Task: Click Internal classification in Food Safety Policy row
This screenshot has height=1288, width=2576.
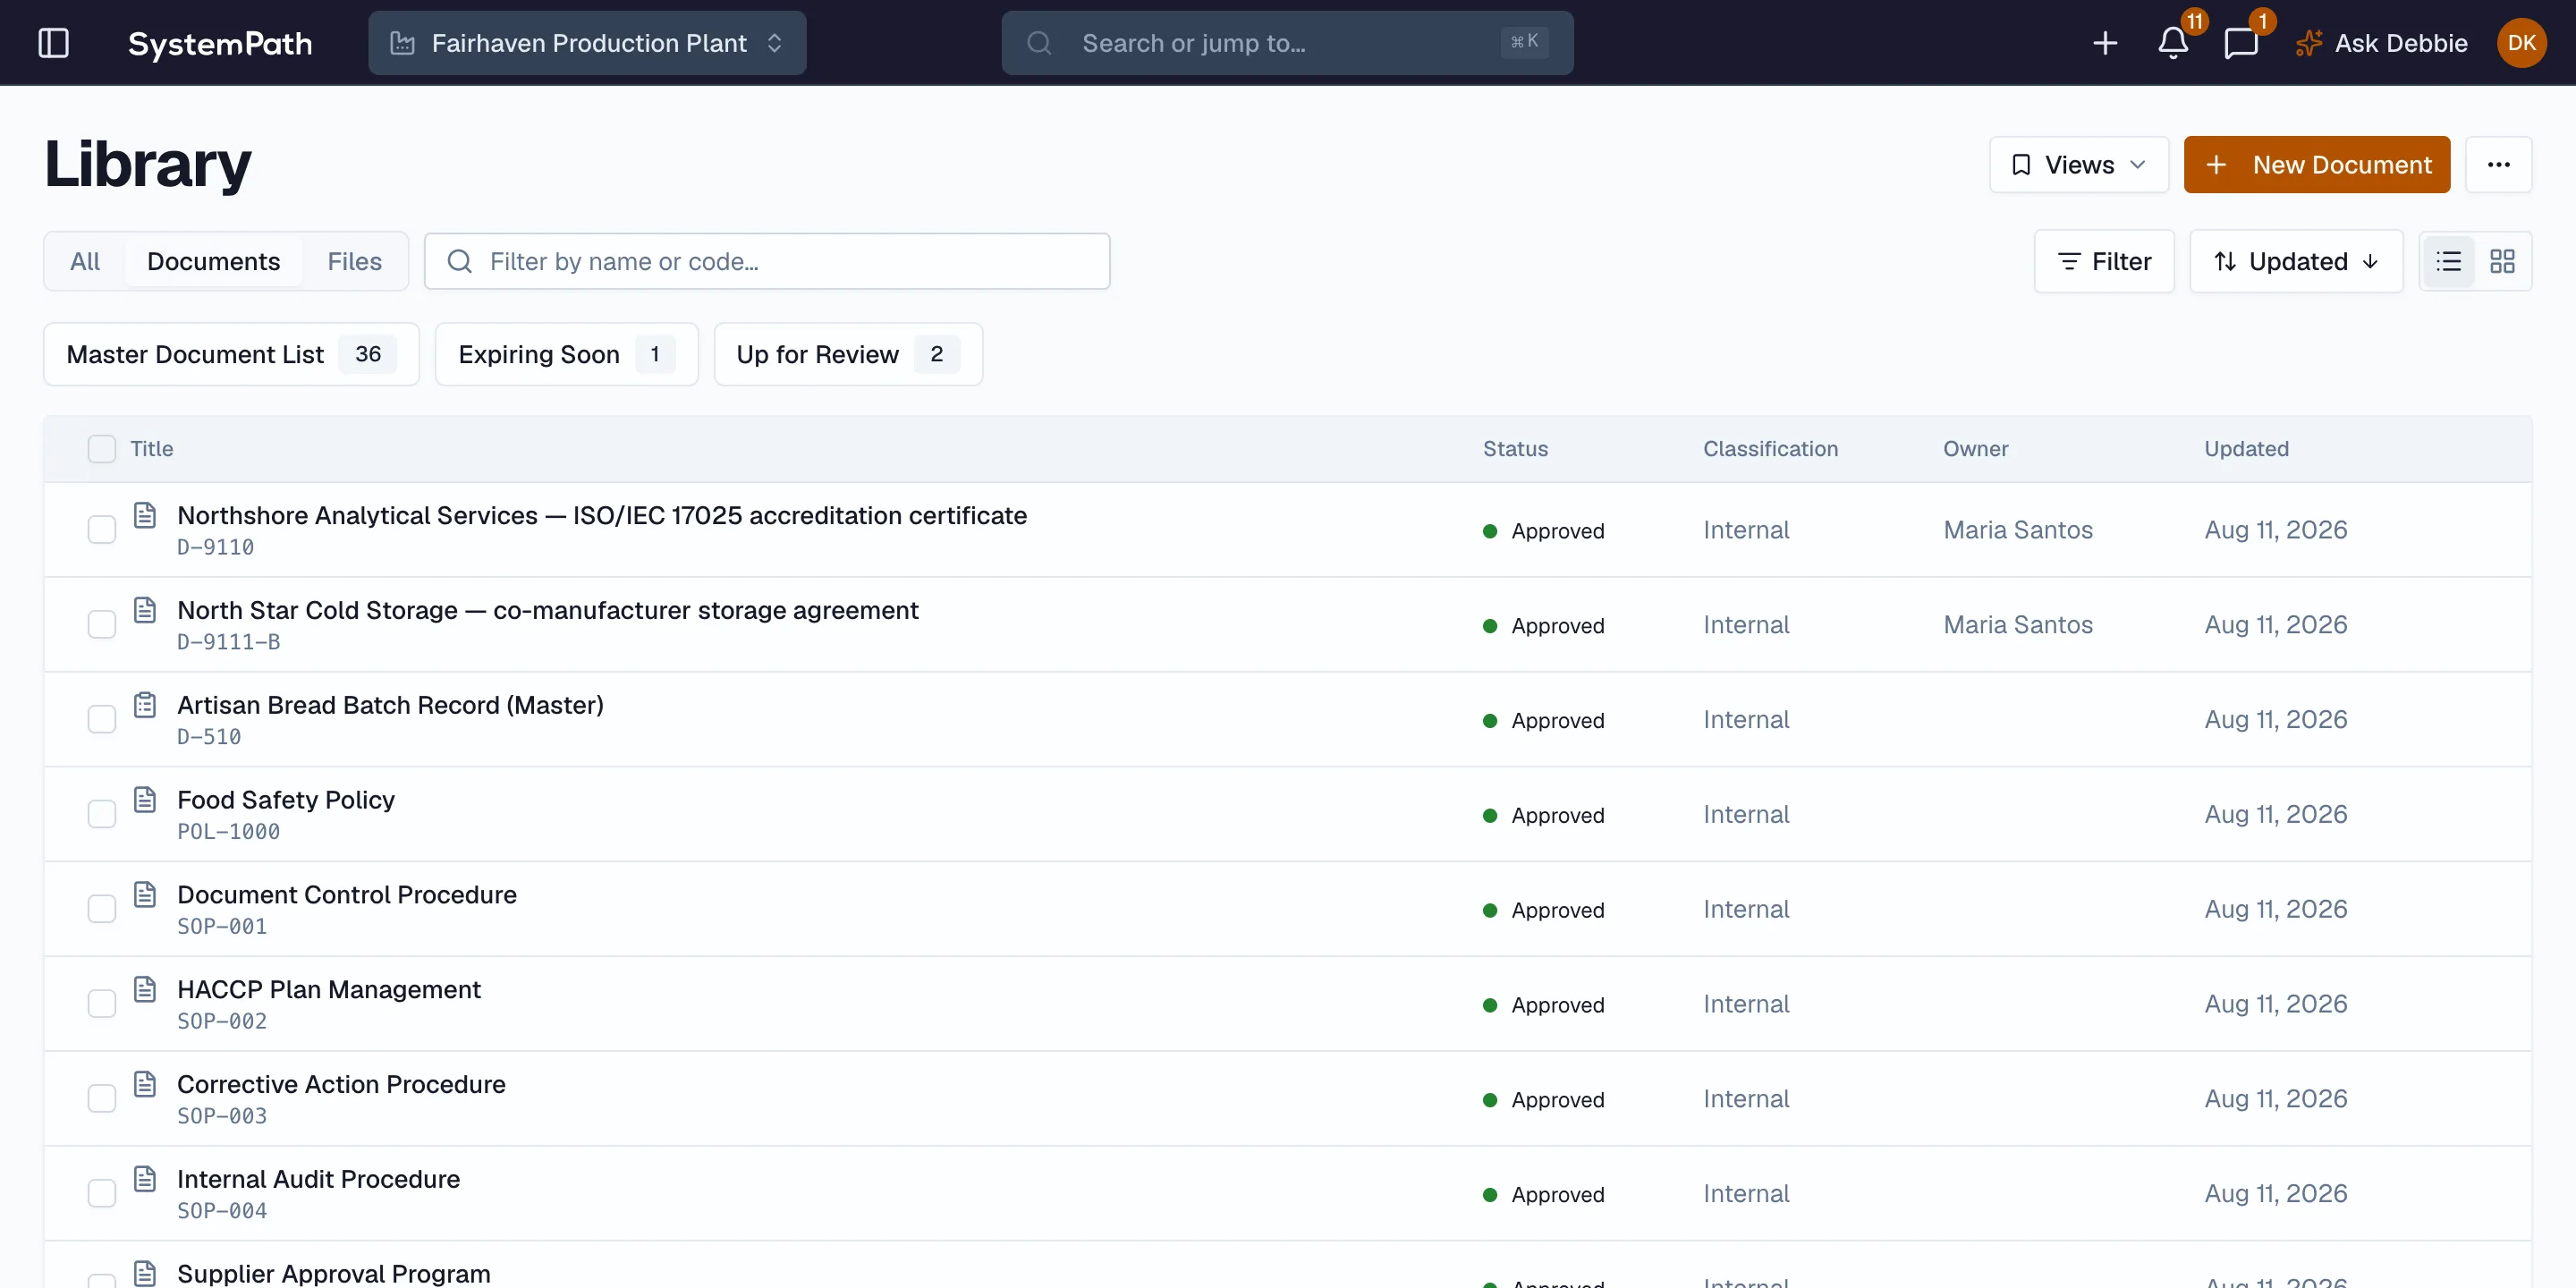Action: [1746, 814]
